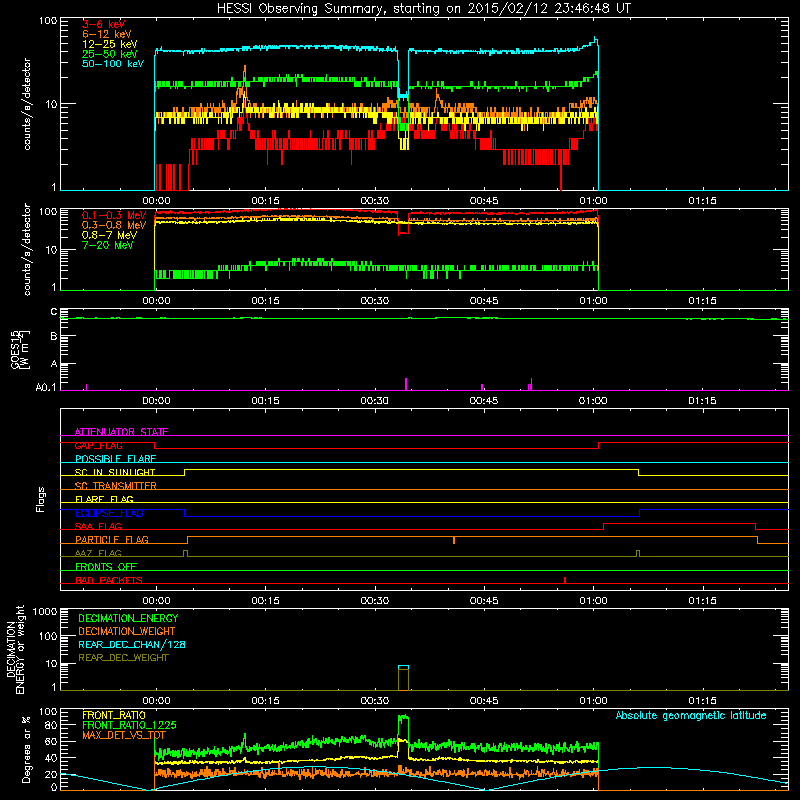Click the 0.8-7 MeV legend entry
800x800 pixels.
click(x=109, y=235)
